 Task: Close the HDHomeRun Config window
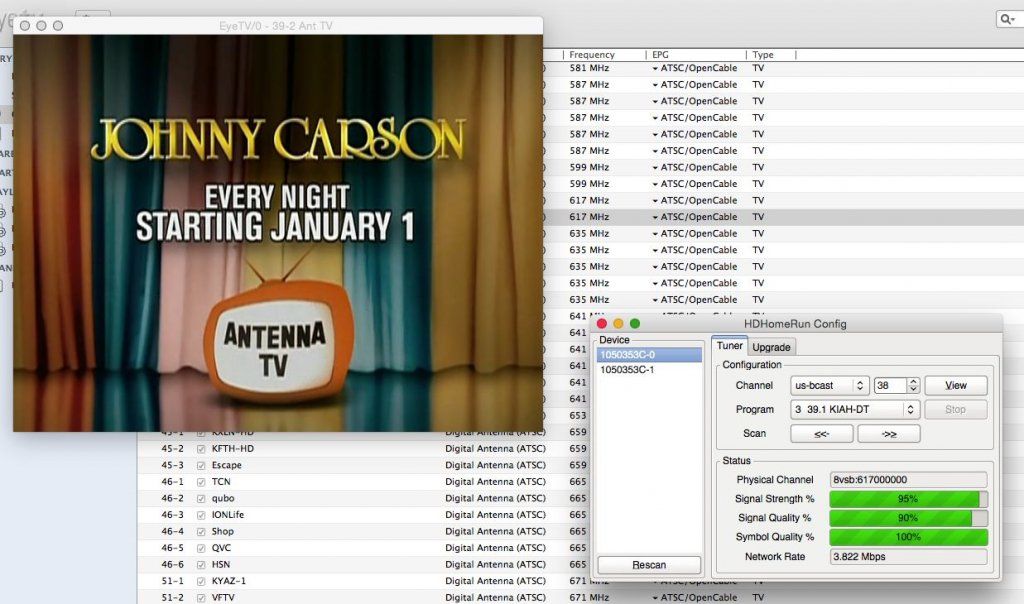coord(602,324)
